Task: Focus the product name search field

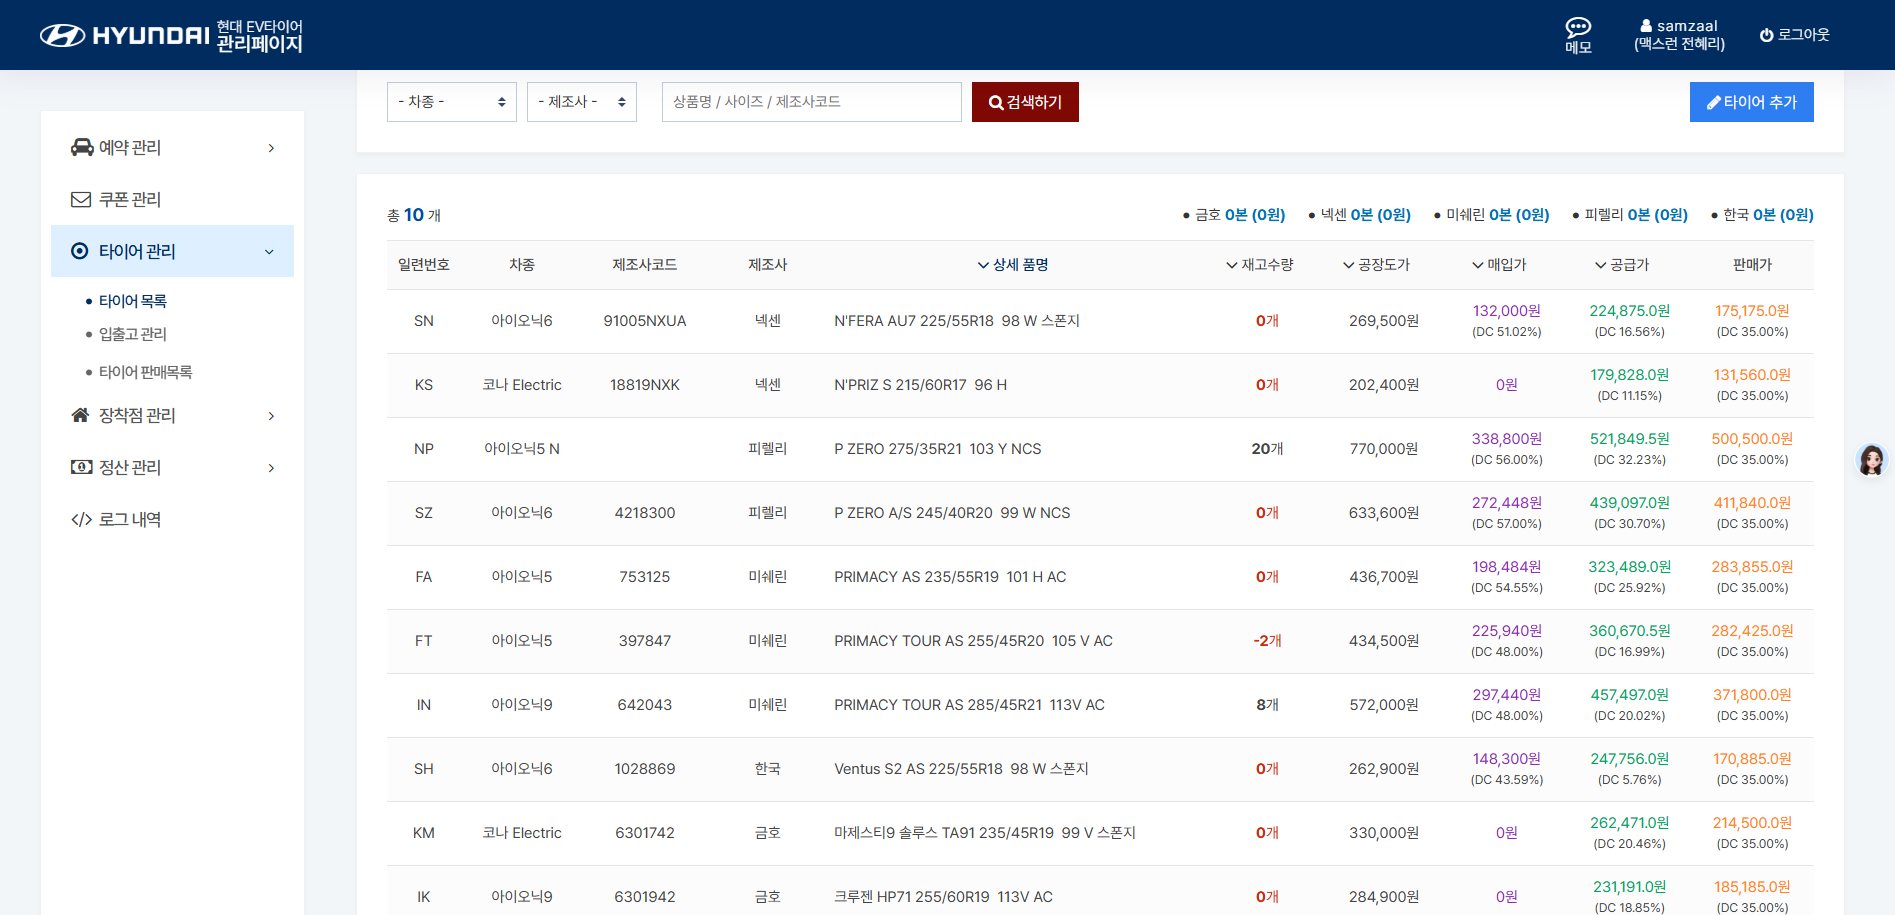Action: point(811,102)
